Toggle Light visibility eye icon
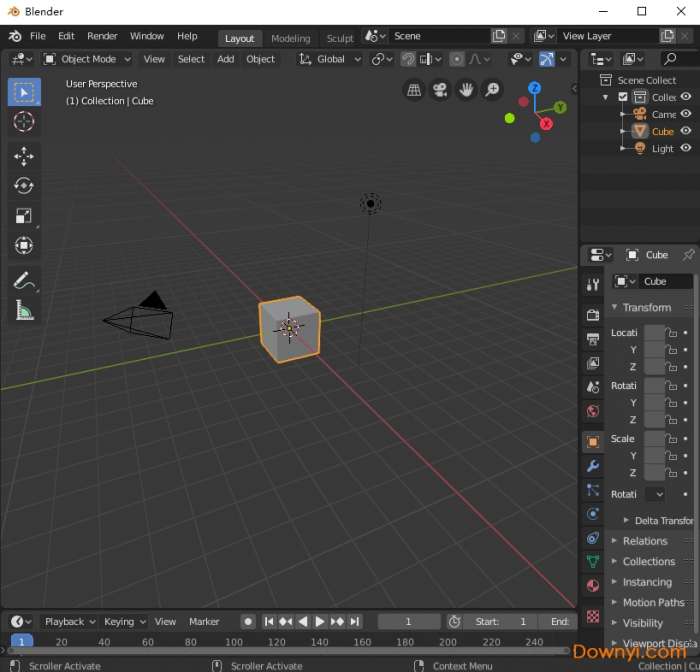The image size is (700, 672). coord(686,148)
